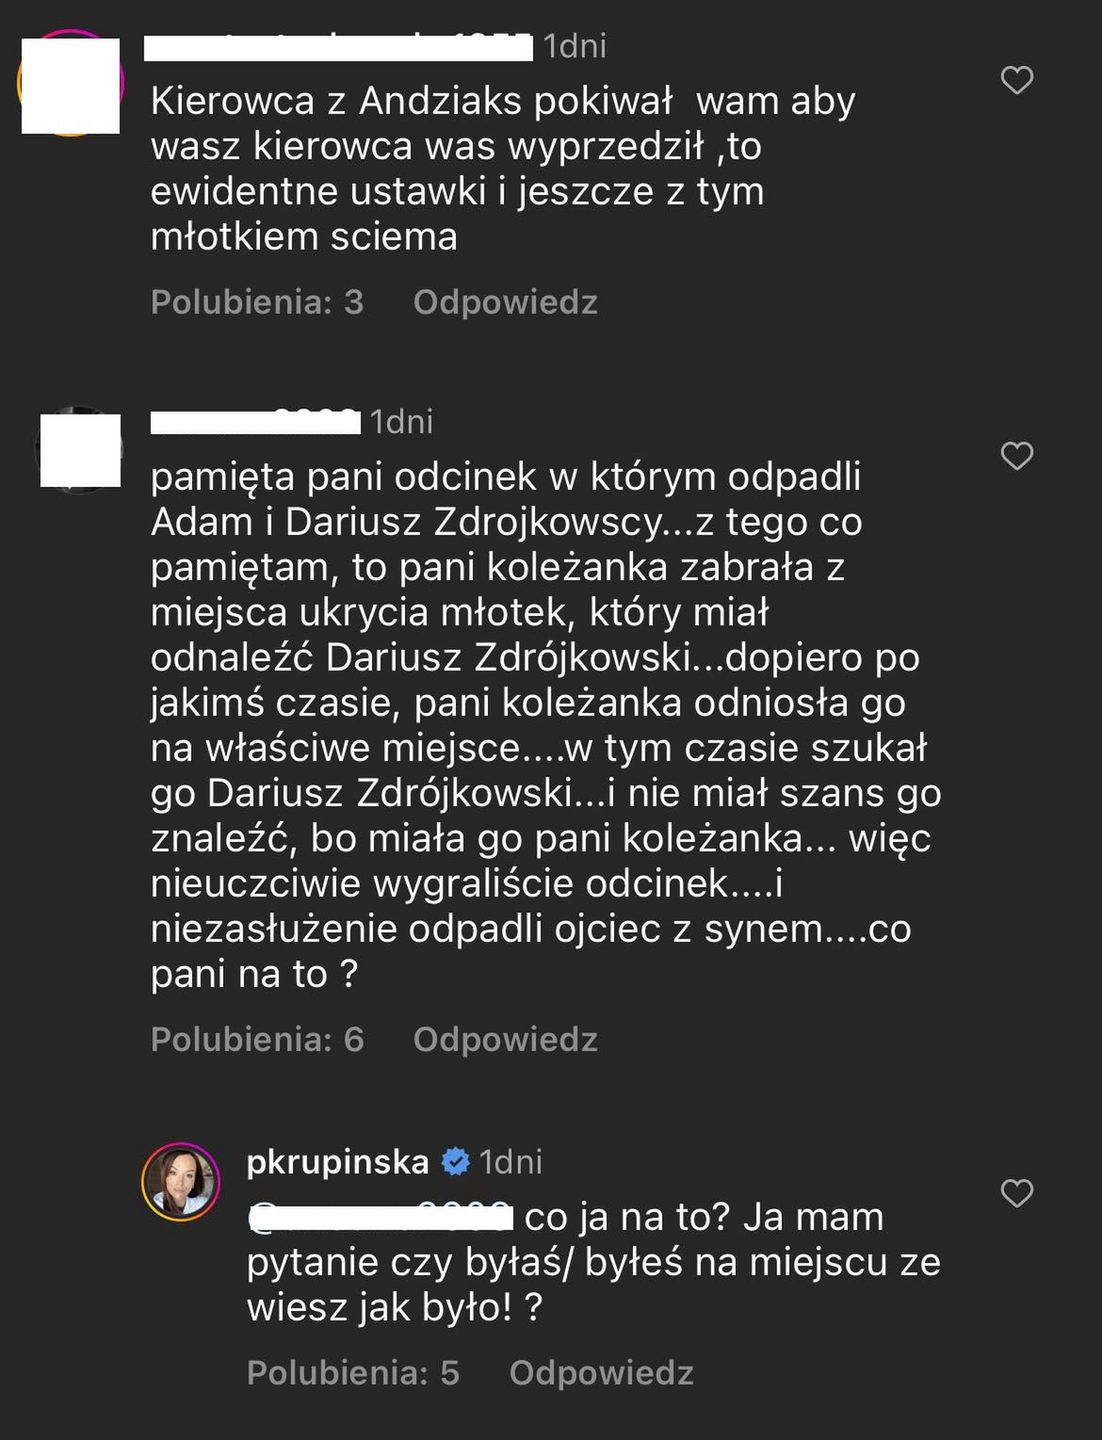Click the 1dni timestamp beside pkrupinska
1102x1440 pixels.
[511, 1162]
